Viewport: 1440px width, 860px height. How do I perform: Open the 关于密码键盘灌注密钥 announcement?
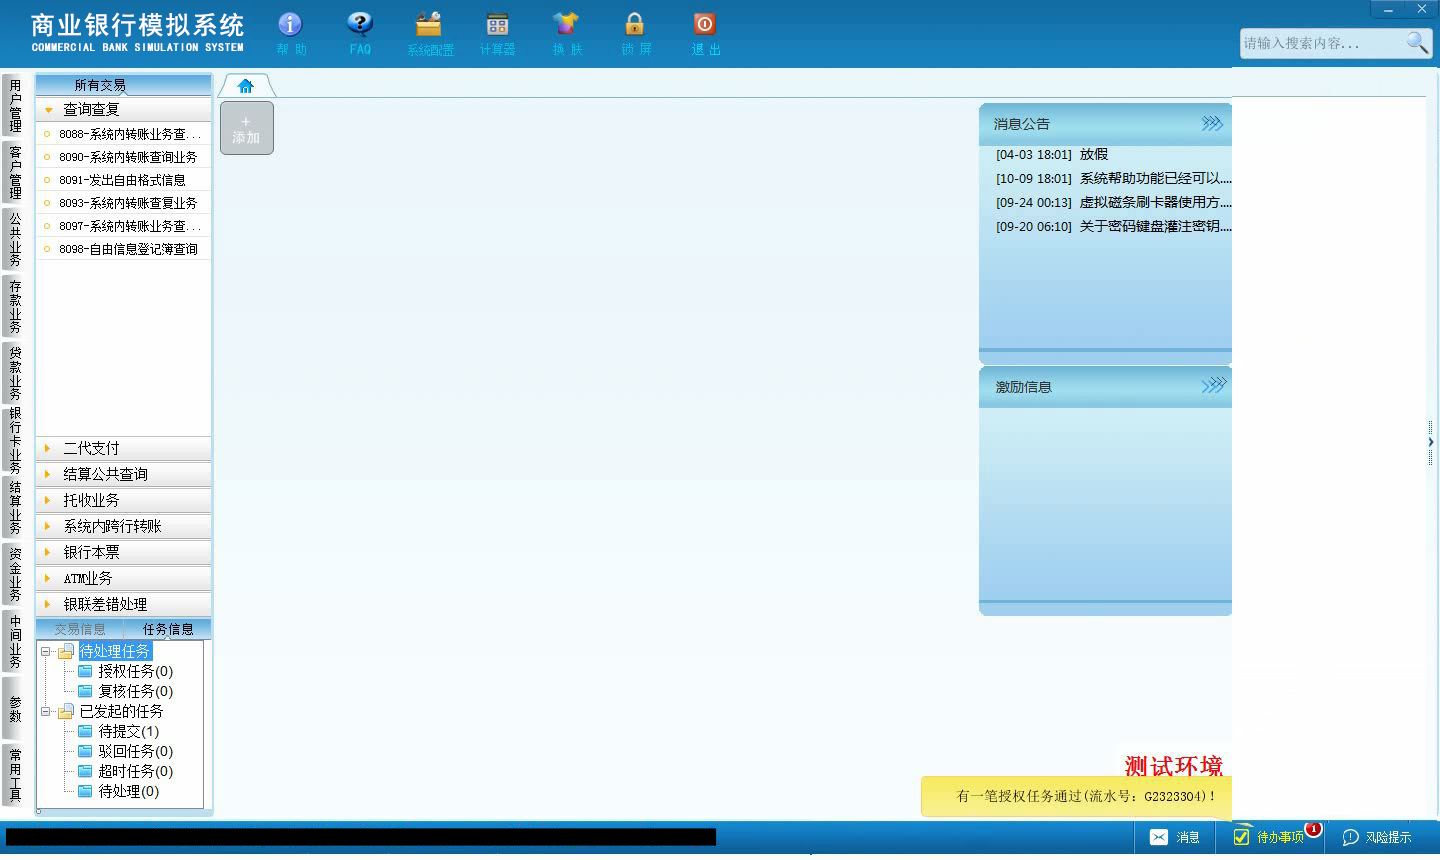pyautogui.click(x=1155, y=226)
